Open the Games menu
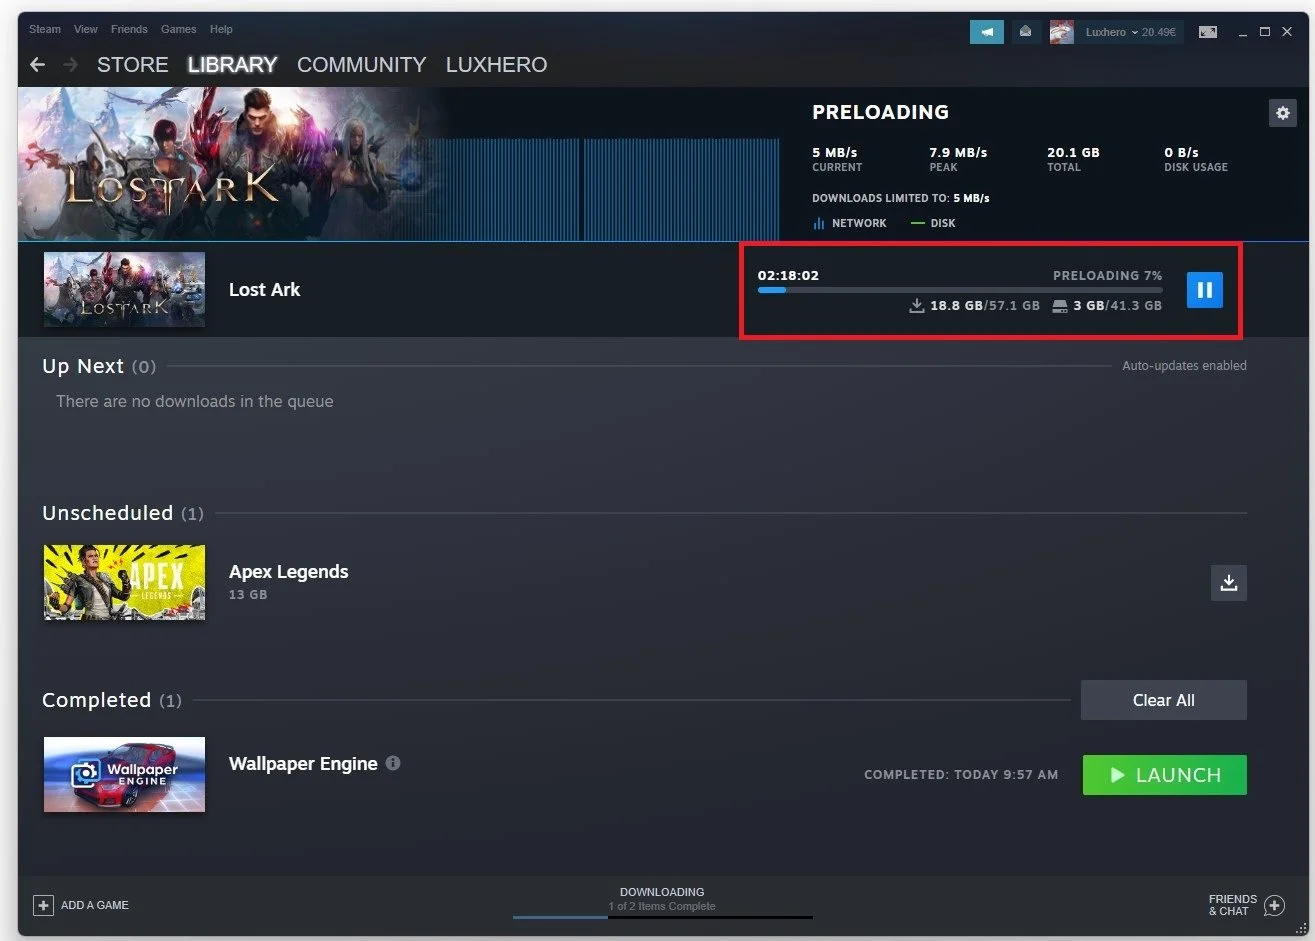This screenshot has height=941, width=1315. pyautogui.click(x=179, y=29)
